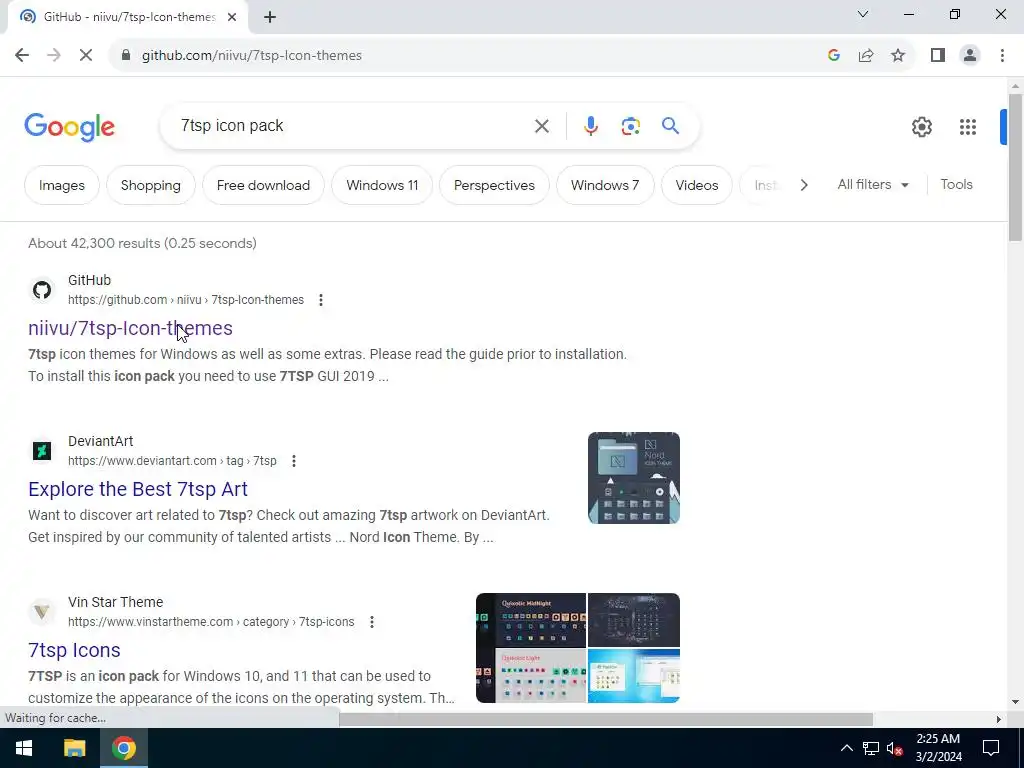Open a new browser tab

[270, 17]
